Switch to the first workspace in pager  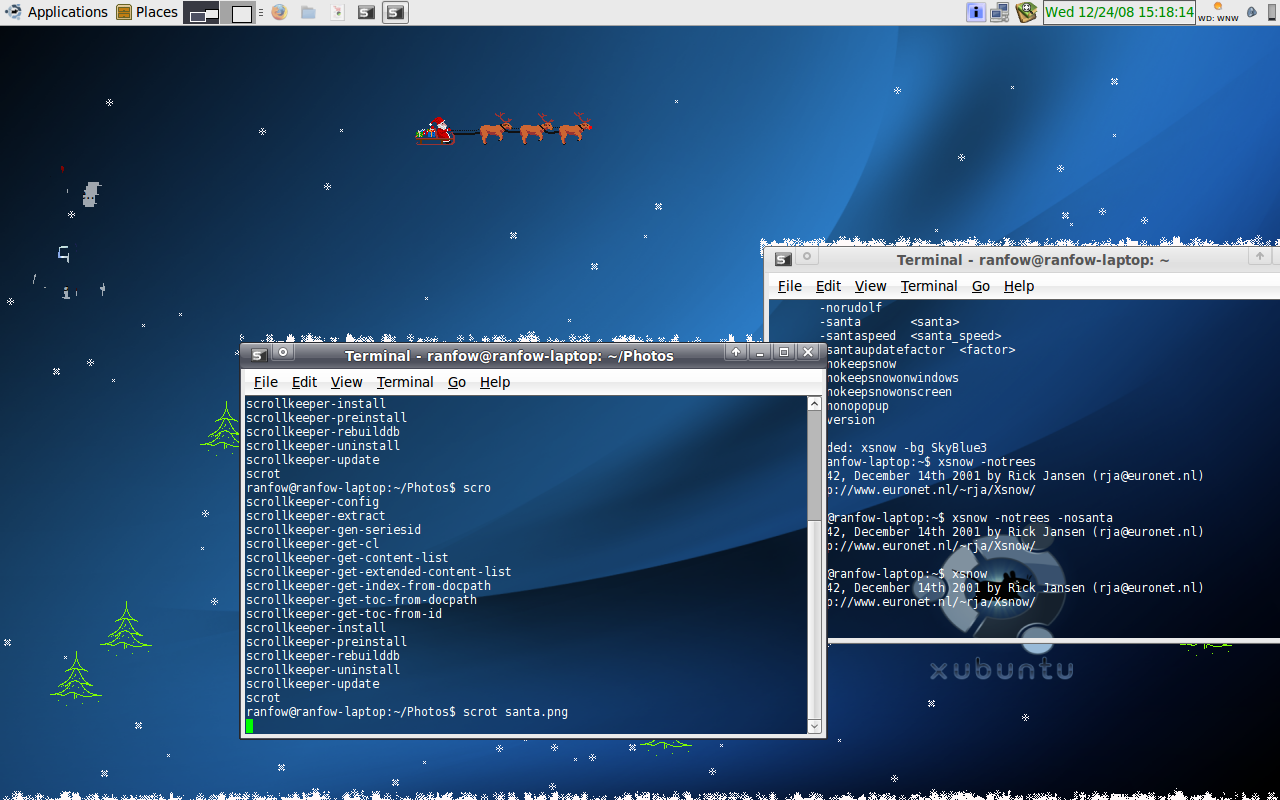point(203,13)
